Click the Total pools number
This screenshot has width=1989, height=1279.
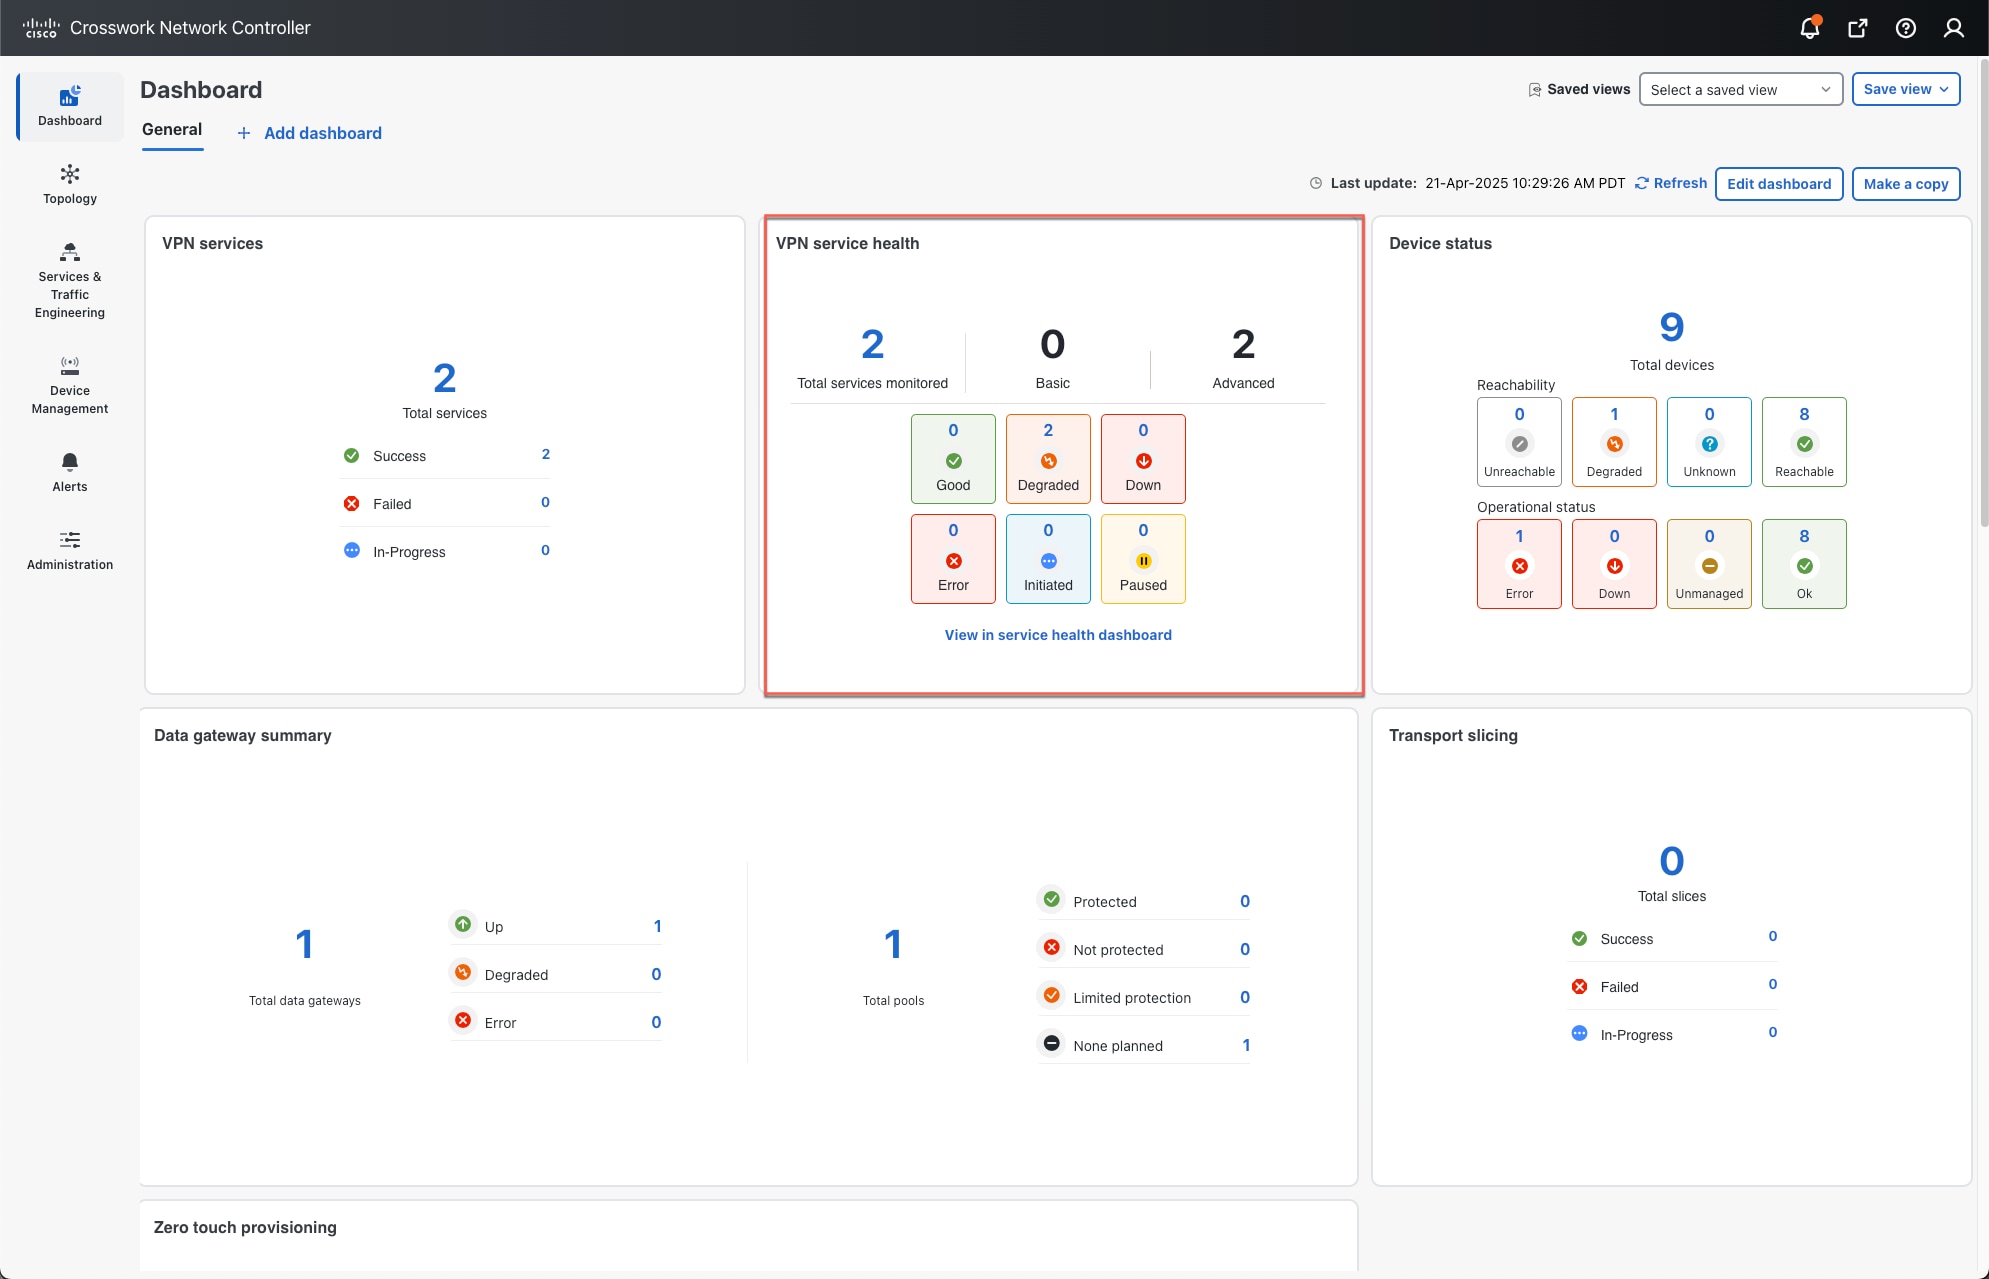893,944
